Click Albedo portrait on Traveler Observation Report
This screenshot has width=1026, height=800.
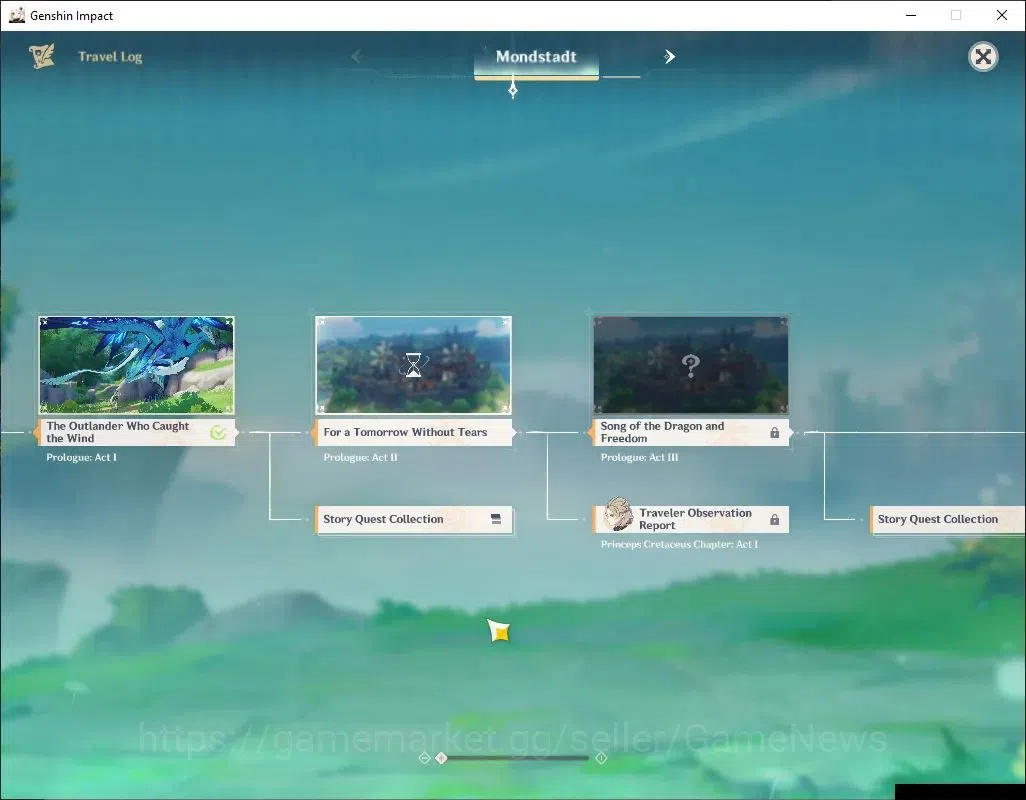point(617,514)
